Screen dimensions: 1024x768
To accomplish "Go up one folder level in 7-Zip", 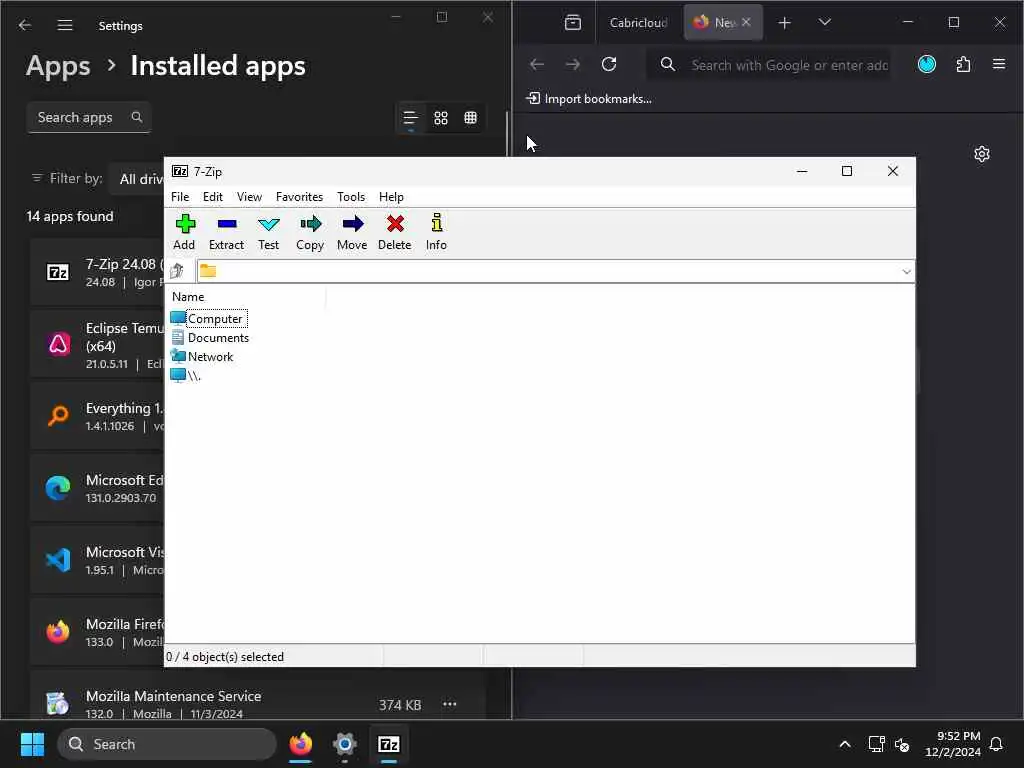I will (x=177, y=271).
